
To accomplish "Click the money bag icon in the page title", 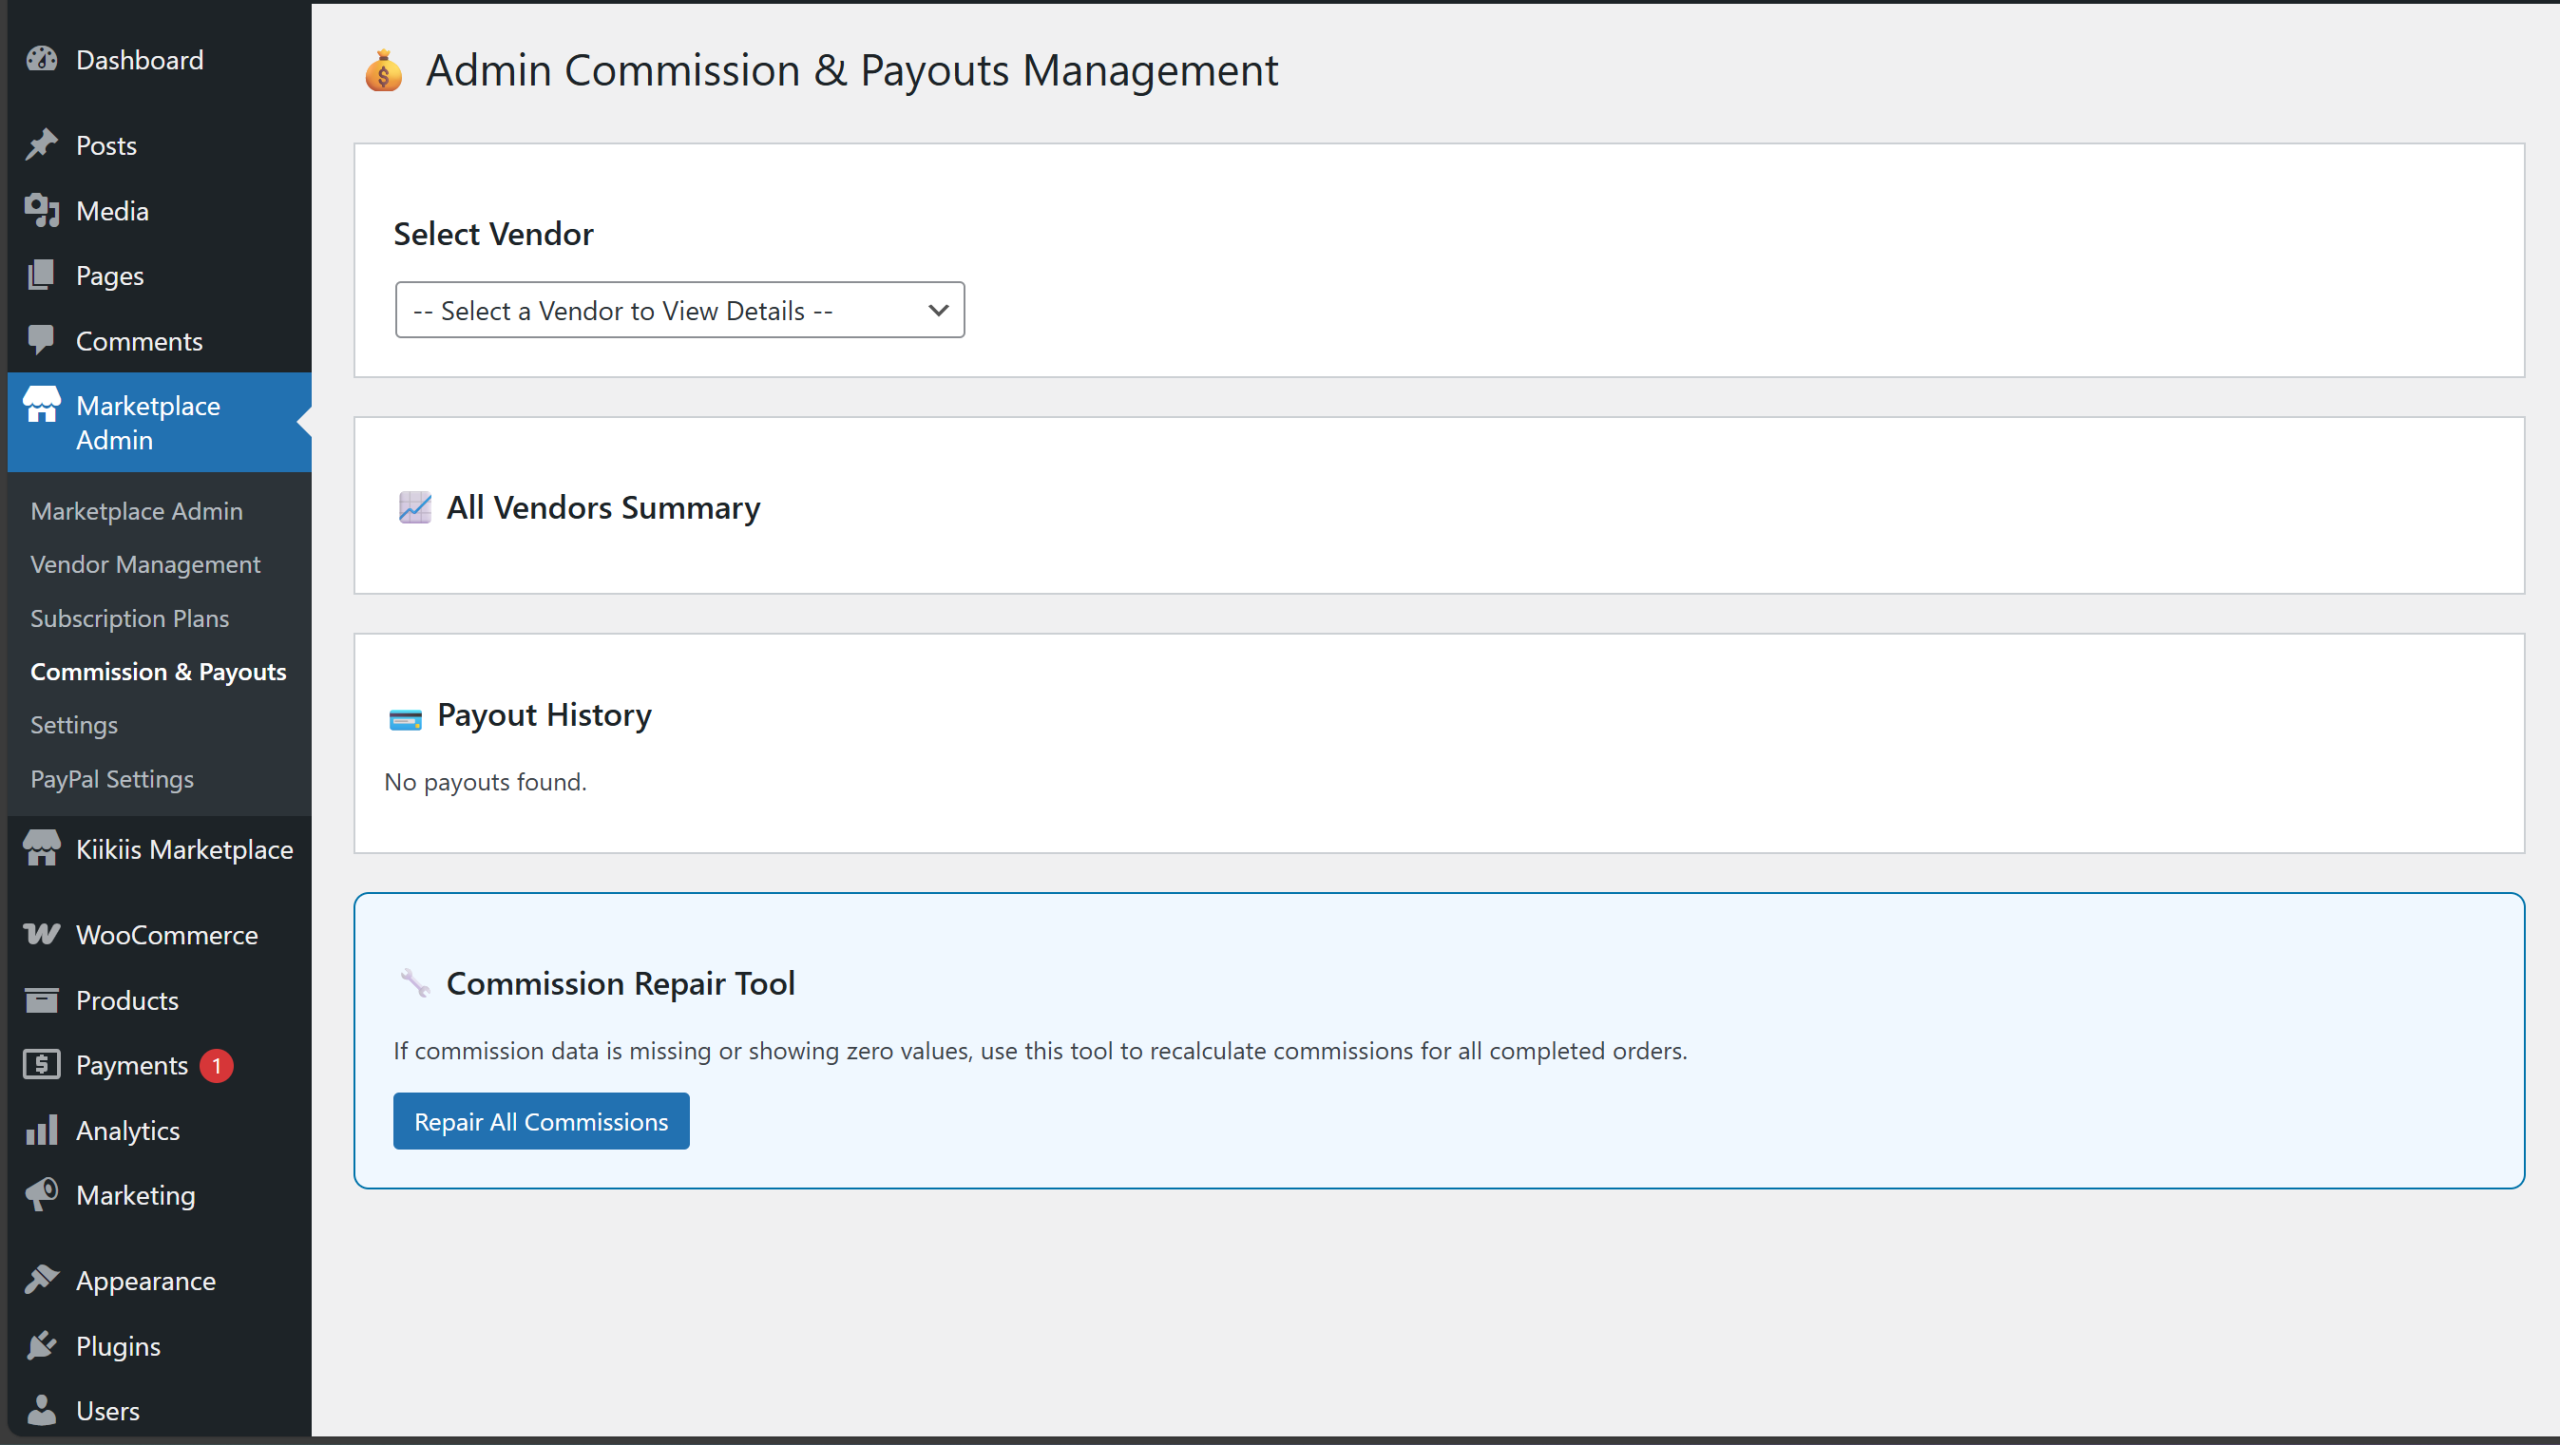I will click(383, 71).
